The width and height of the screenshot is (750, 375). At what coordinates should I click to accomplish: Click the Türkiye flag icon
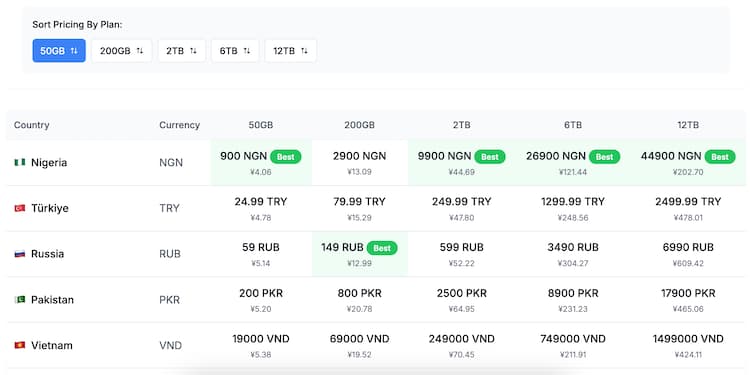click(x=20, y=208)
